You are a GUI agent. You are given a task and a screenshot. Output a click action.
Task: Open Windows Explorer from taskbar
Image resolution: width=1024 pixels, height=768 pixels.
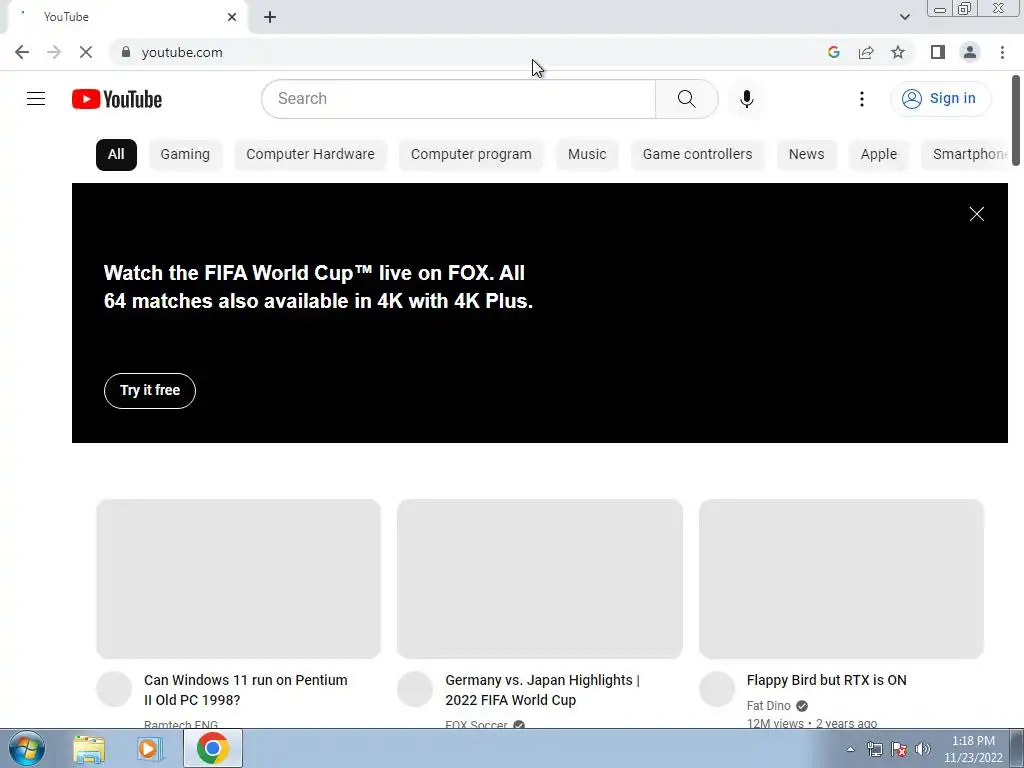[89, 749]
